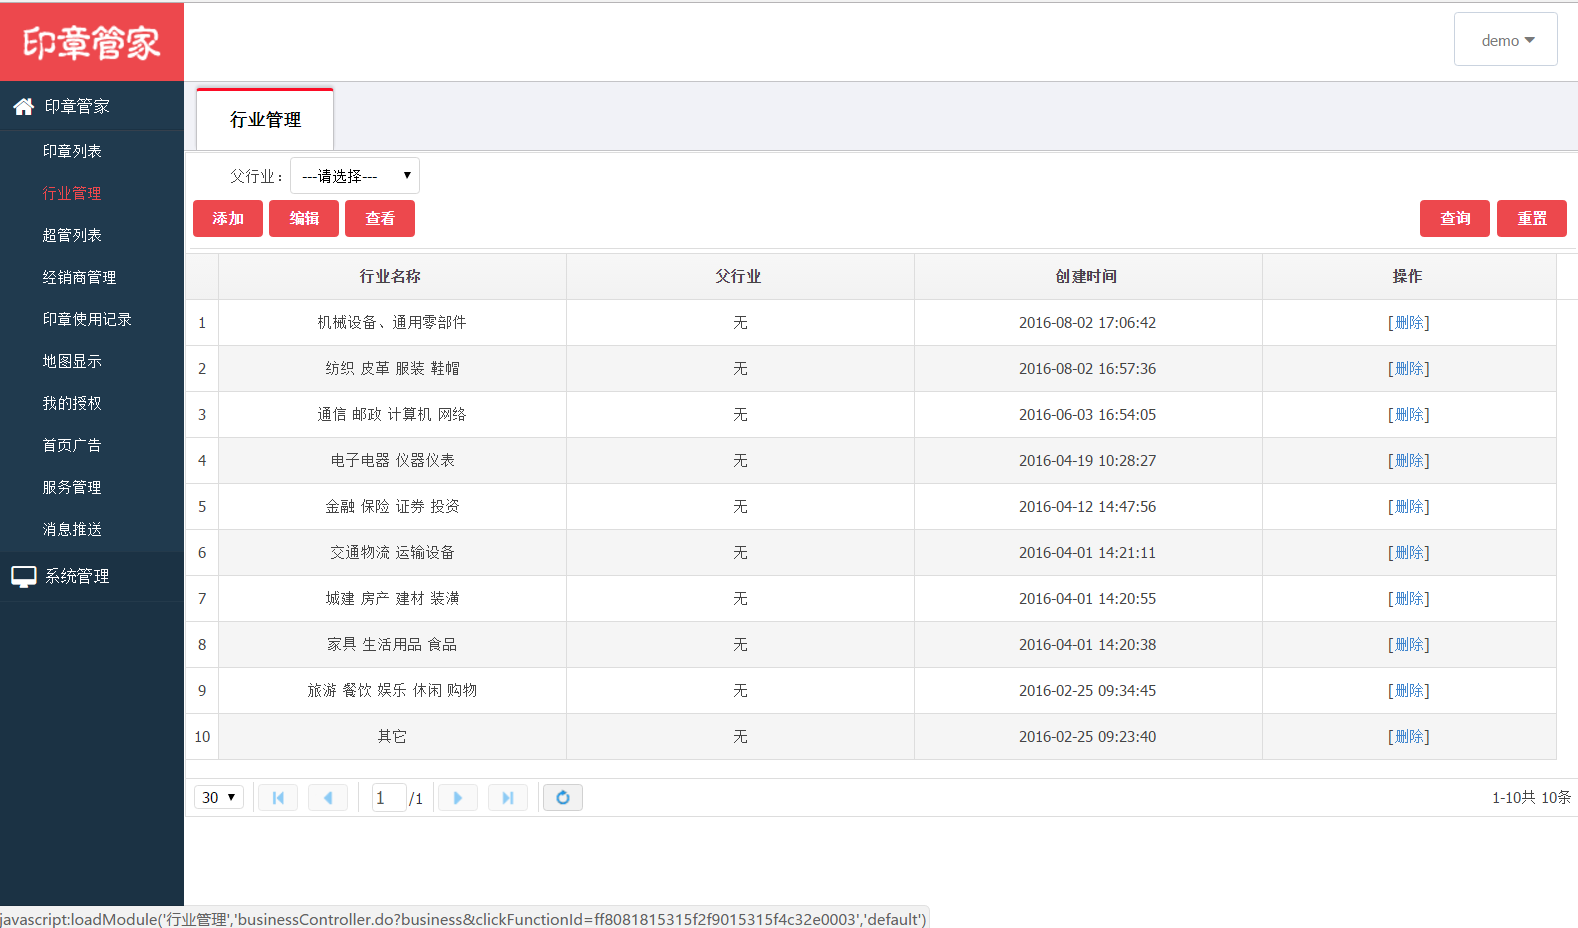The height and width of the screenshot is (928, 1578).
Task: Go to last page pagination icon
Action: pyautogui.click(x=508, y=798)
